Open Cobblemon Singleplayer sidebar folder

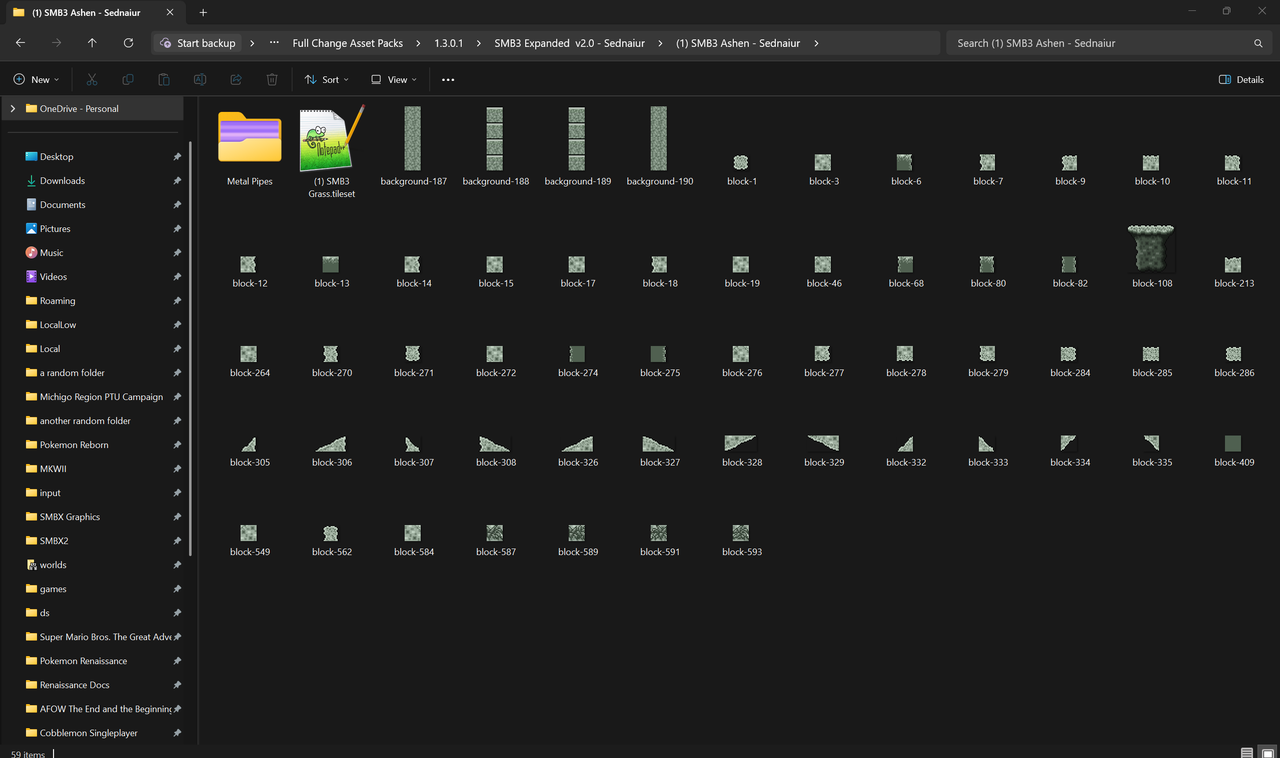(88, 733)
